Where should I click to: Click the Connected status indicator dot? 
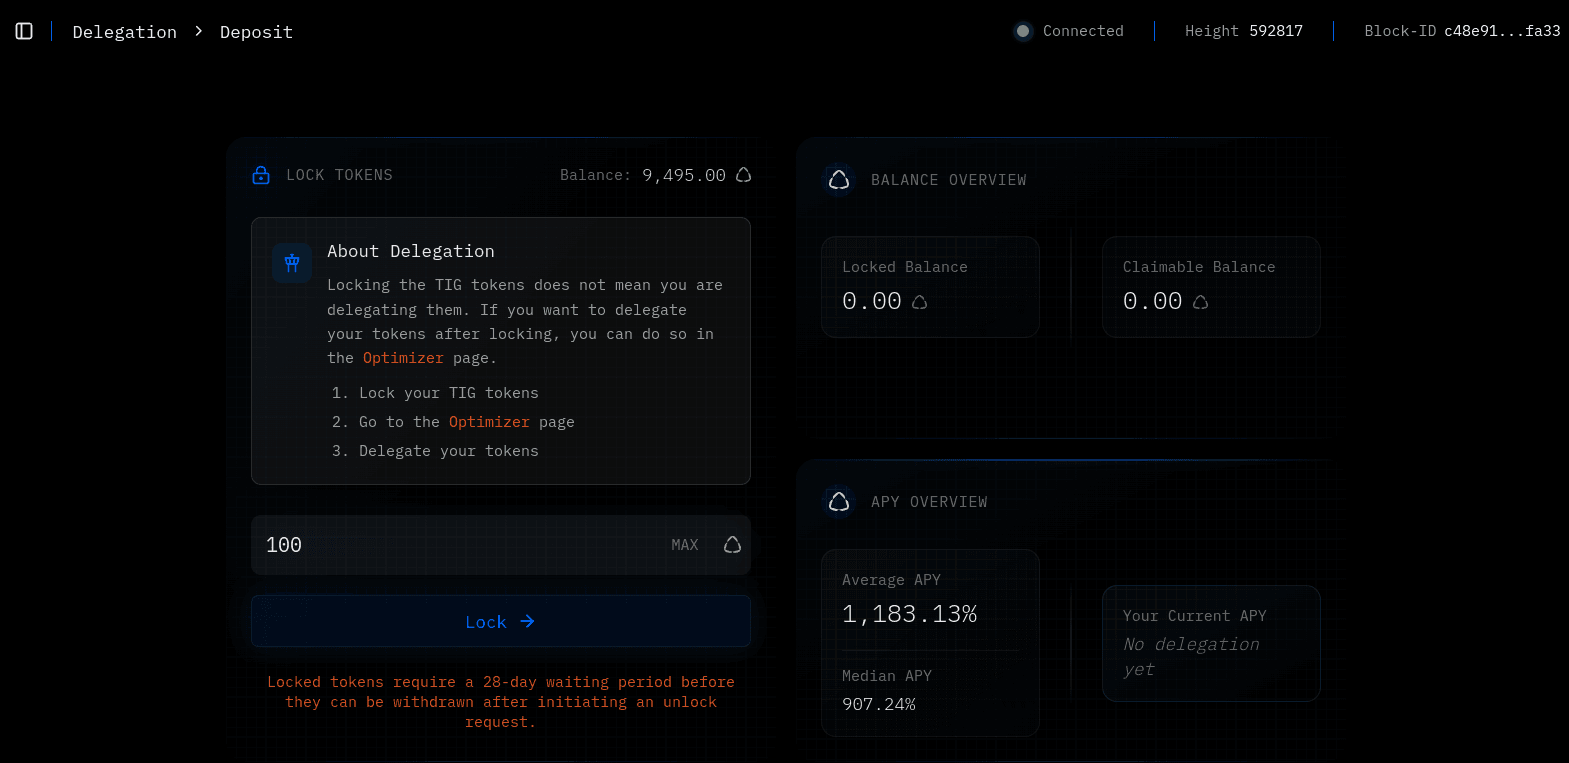point(1022,31)
